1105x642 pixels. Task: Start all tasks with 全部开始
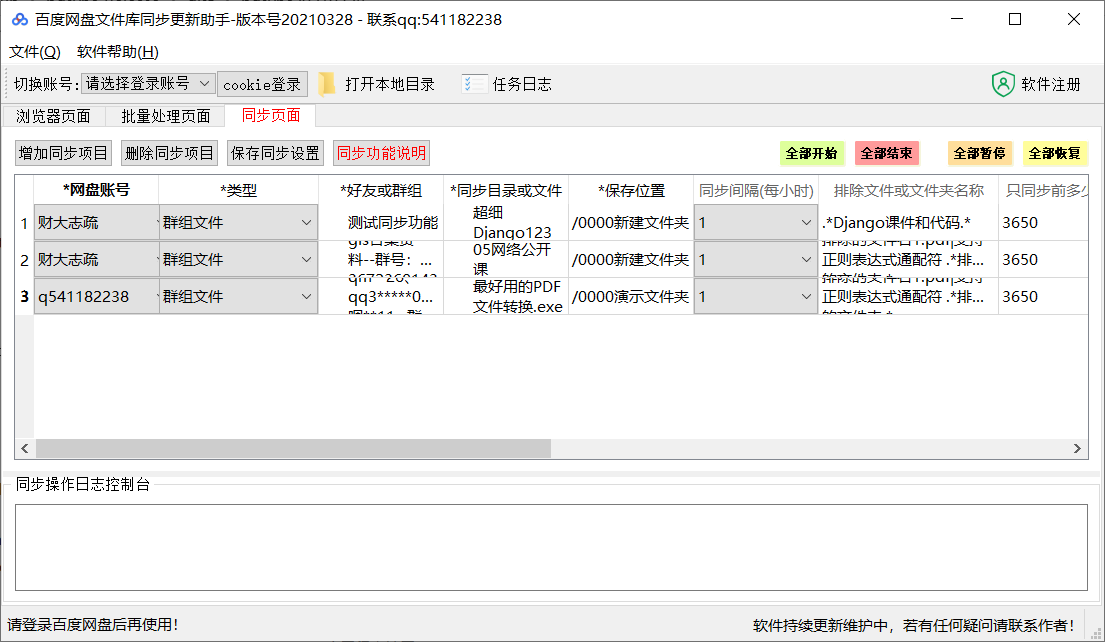coord(811,153)
